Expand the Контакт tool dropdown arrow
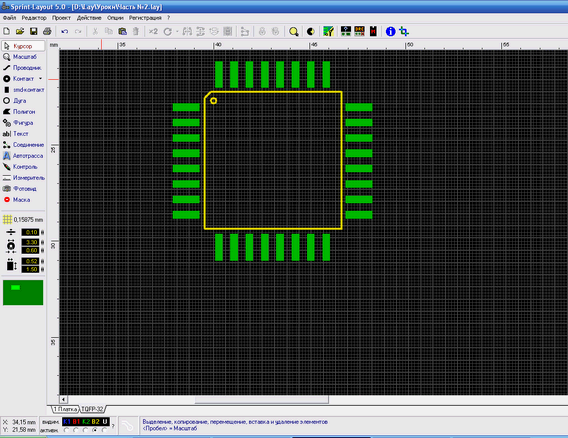 pyautogui.click(x=41, y=78)
